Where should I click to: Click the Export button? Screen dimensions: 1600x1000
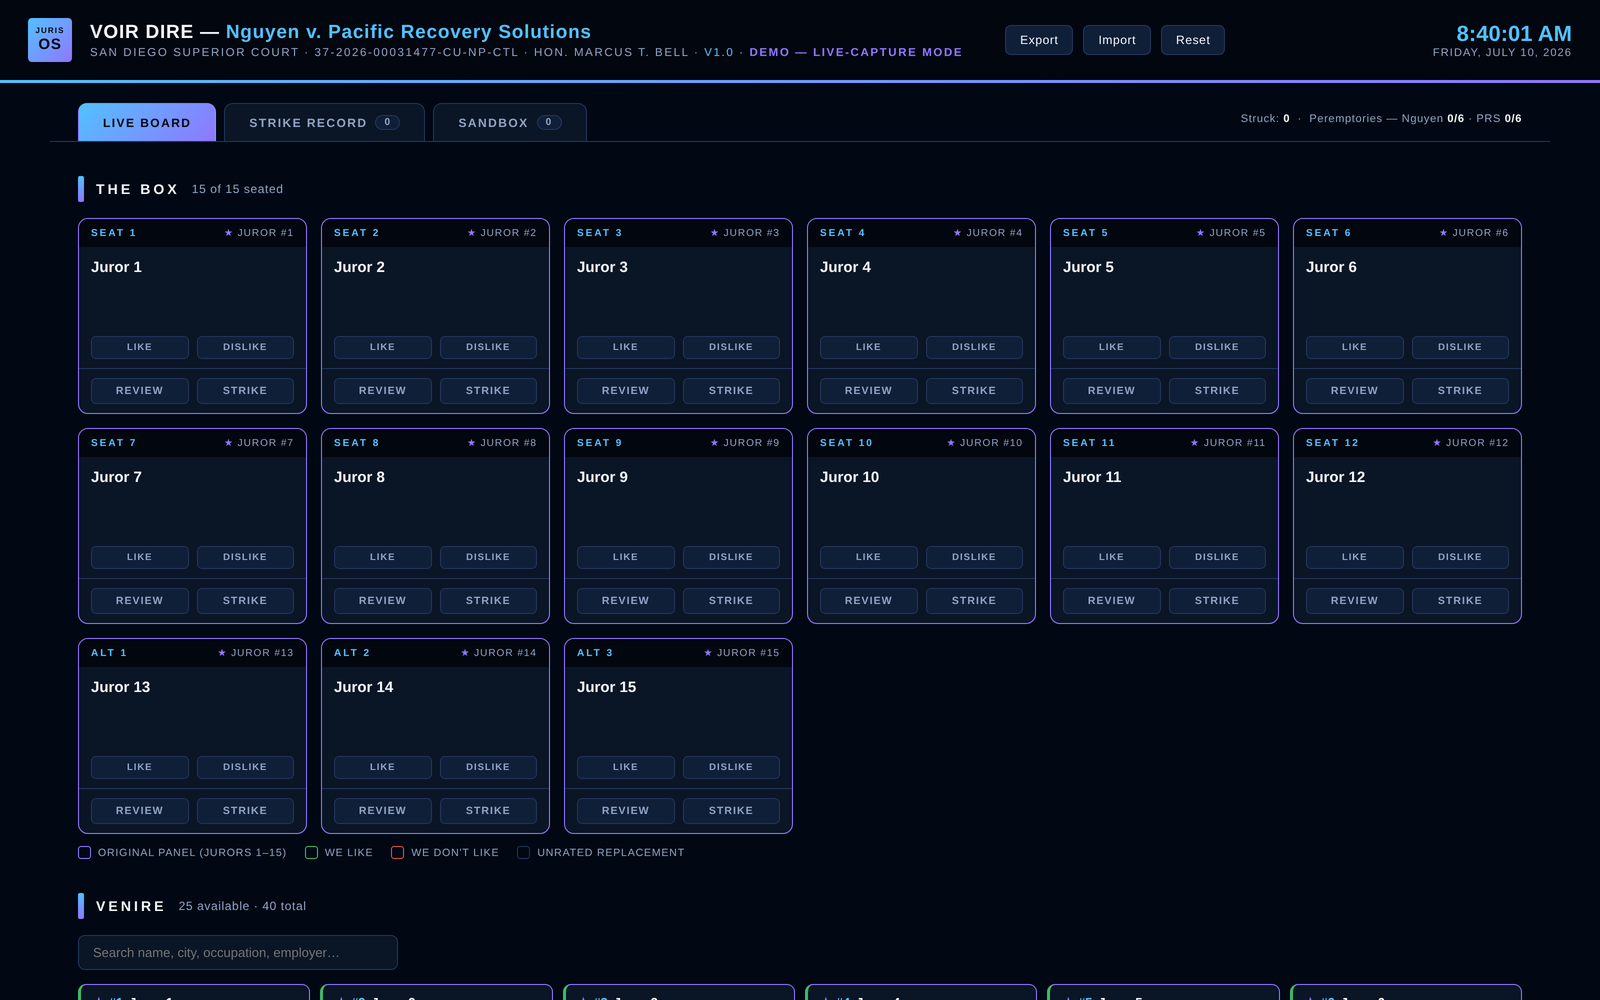click(x=1039, y=40)
